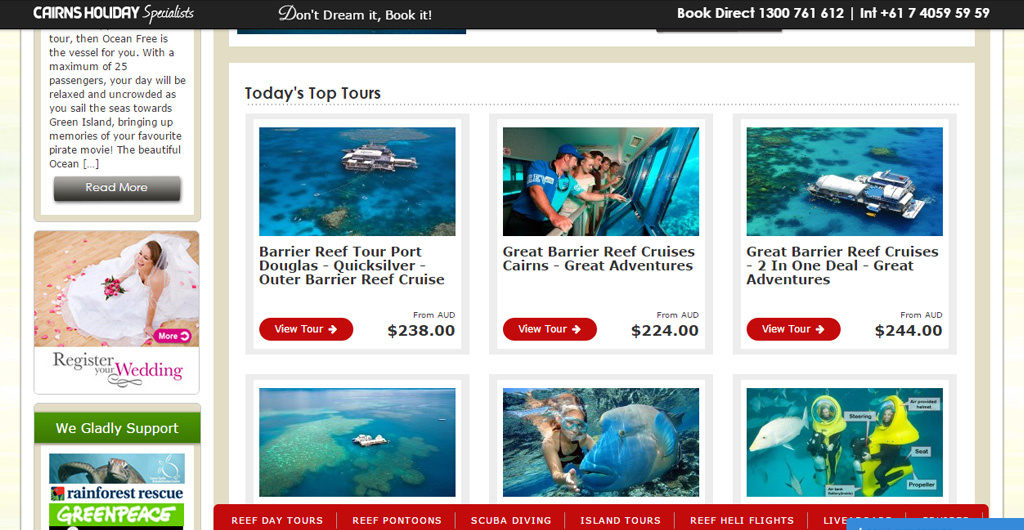View Tour for 2 In One Deal

793,329
